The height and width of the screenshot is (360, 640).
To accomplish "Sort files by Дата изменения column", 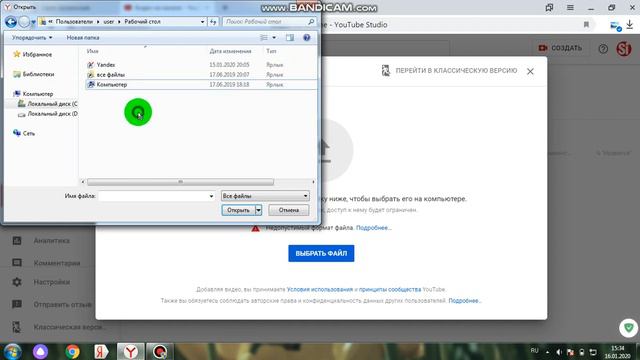I will (x=230, y=51).
